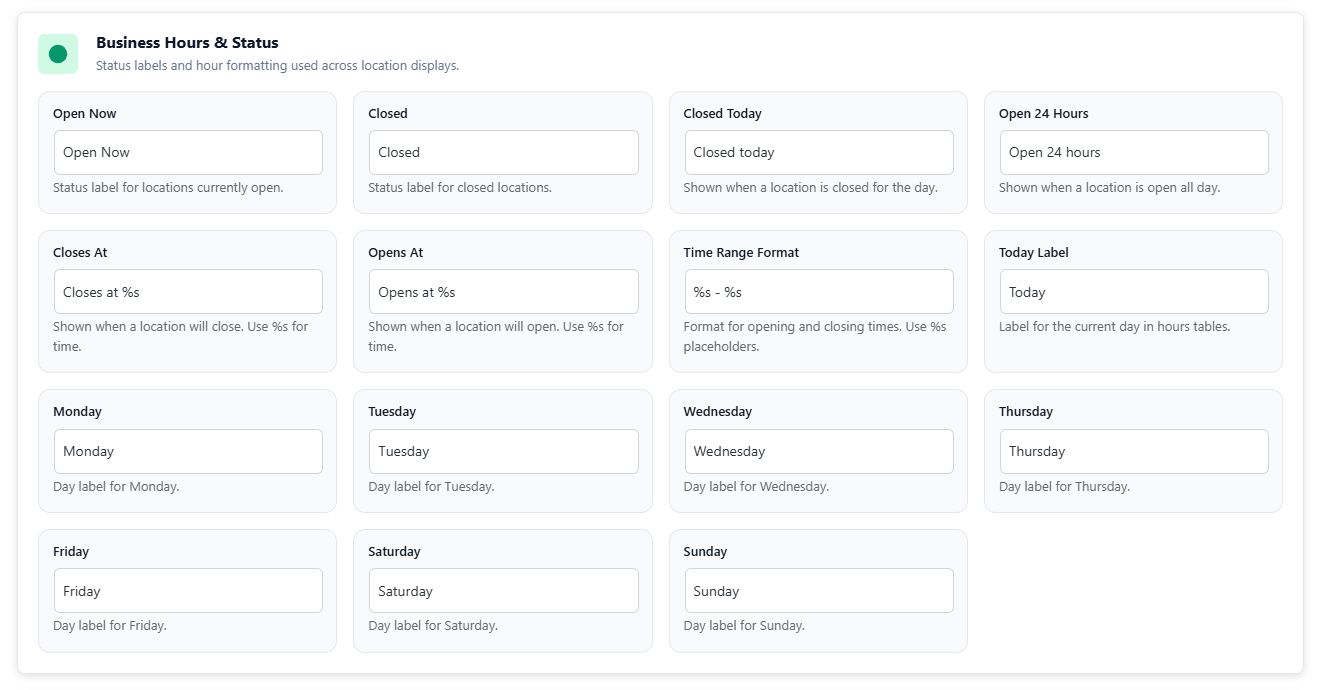Click 'Shown when a location will open' description
The width and height of the screenshot is (1323, 690).
(x=496, y=337)
